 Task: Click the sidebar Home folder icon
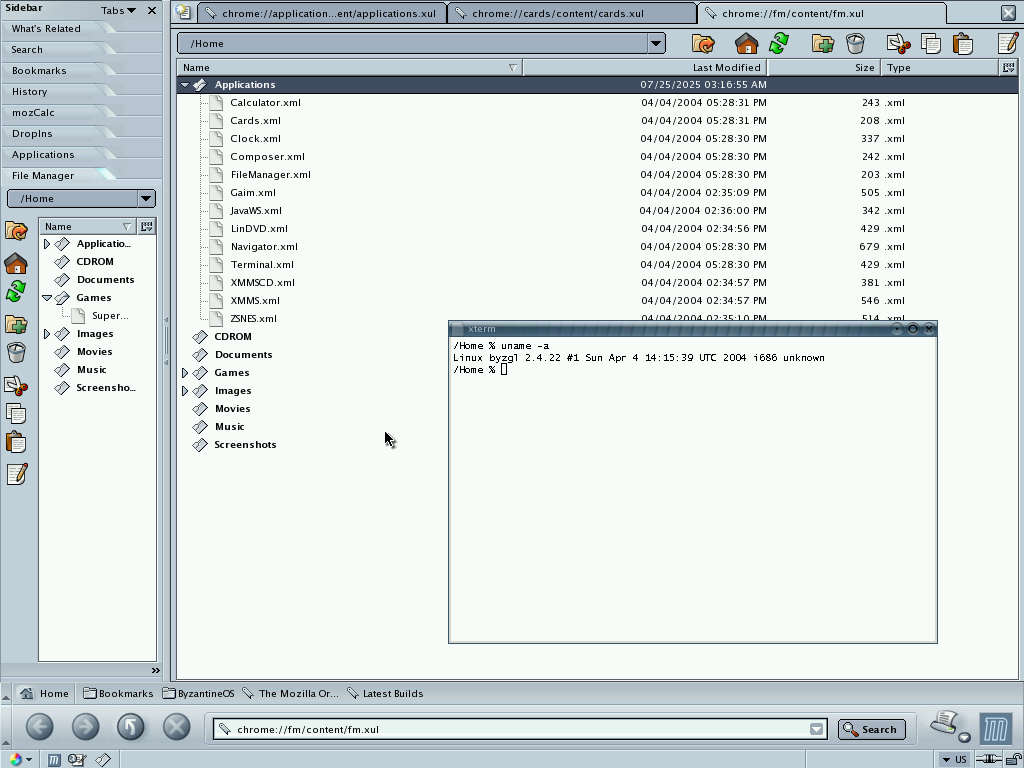pos(16,263)
